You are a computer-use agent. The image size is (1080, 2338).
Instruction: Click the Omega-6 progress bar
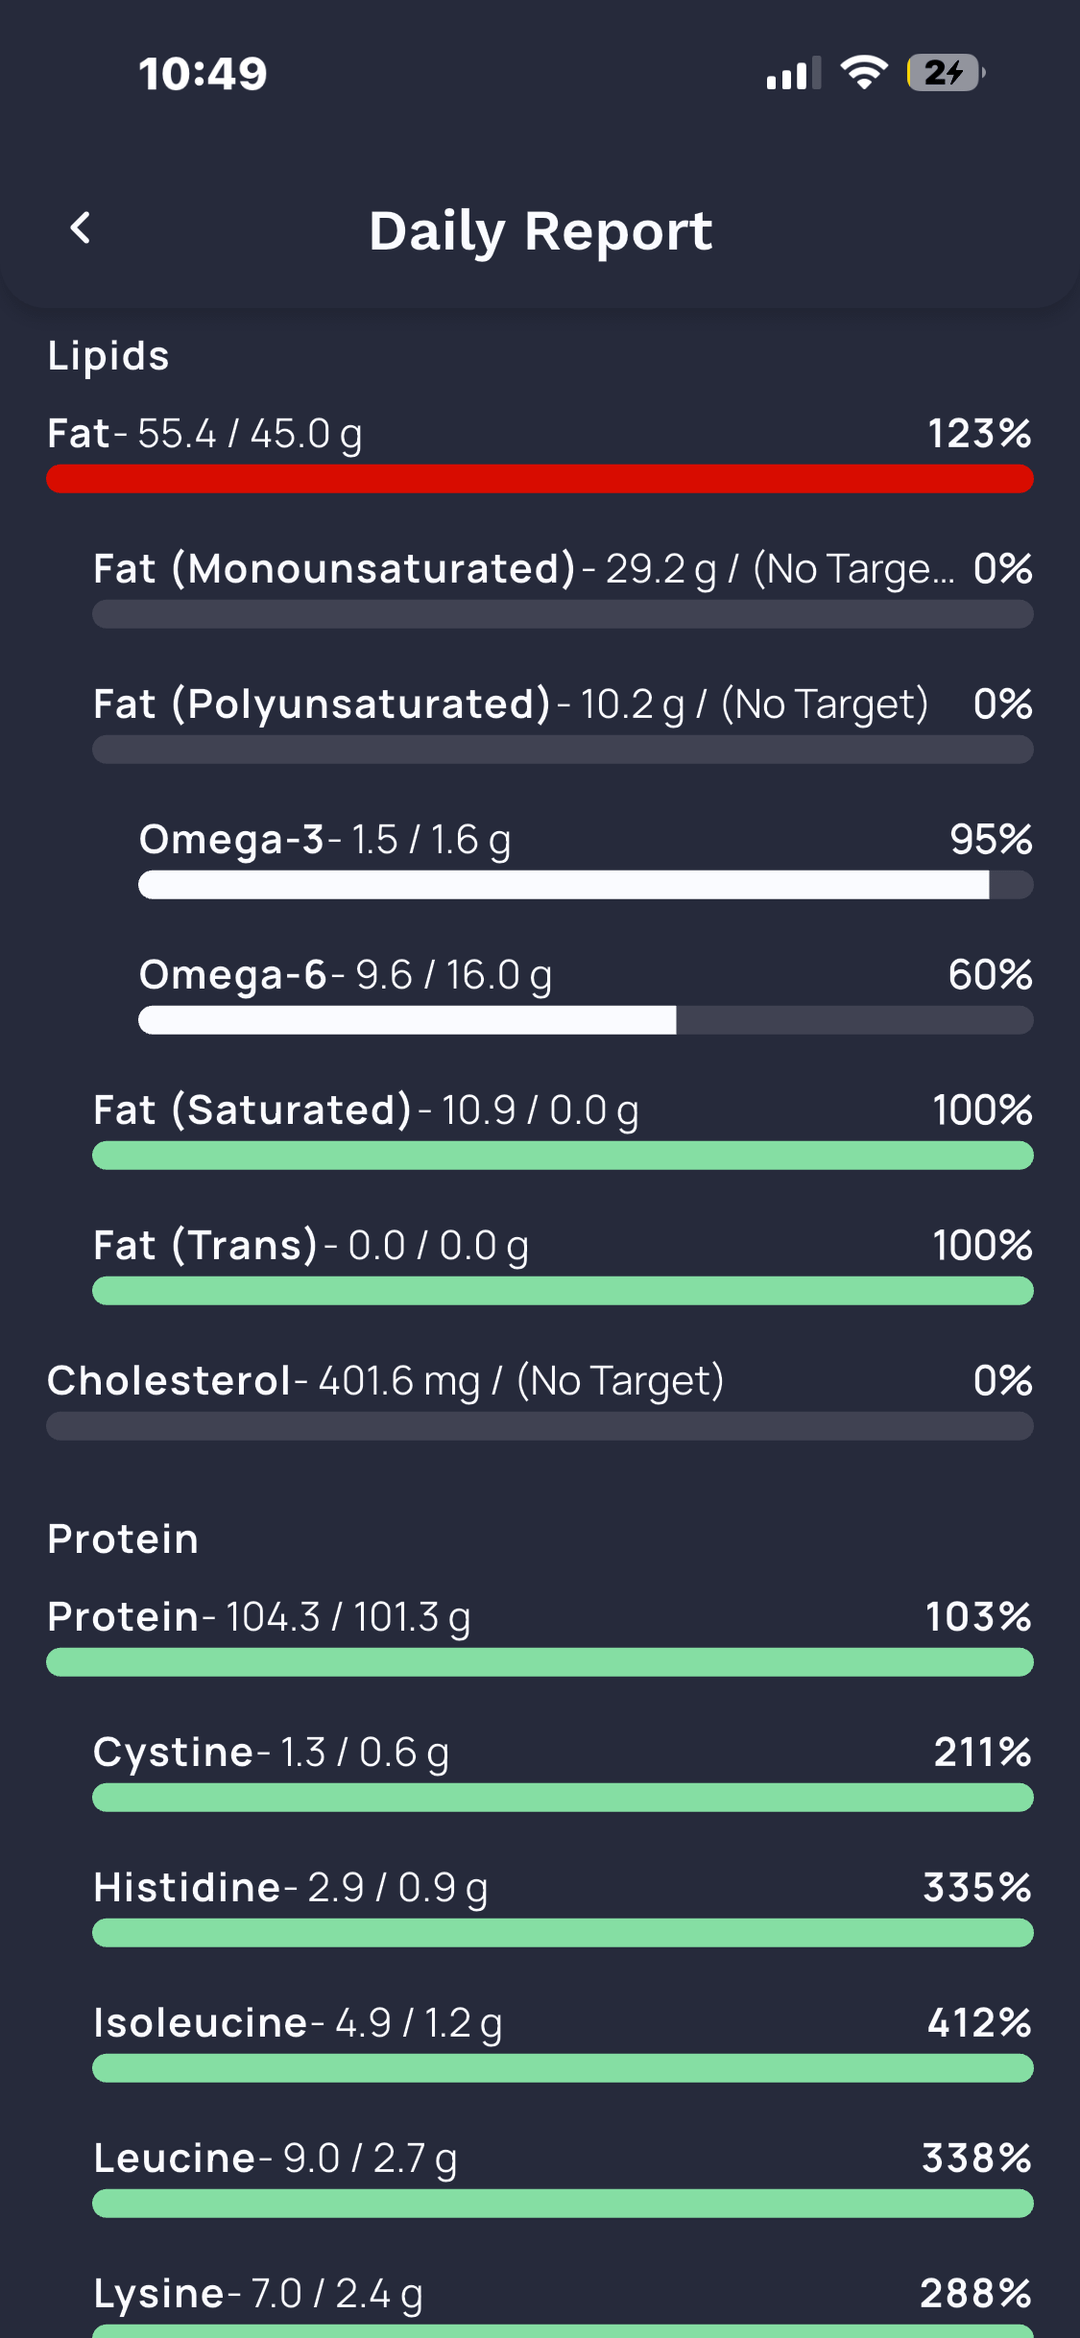[585, 1021]
